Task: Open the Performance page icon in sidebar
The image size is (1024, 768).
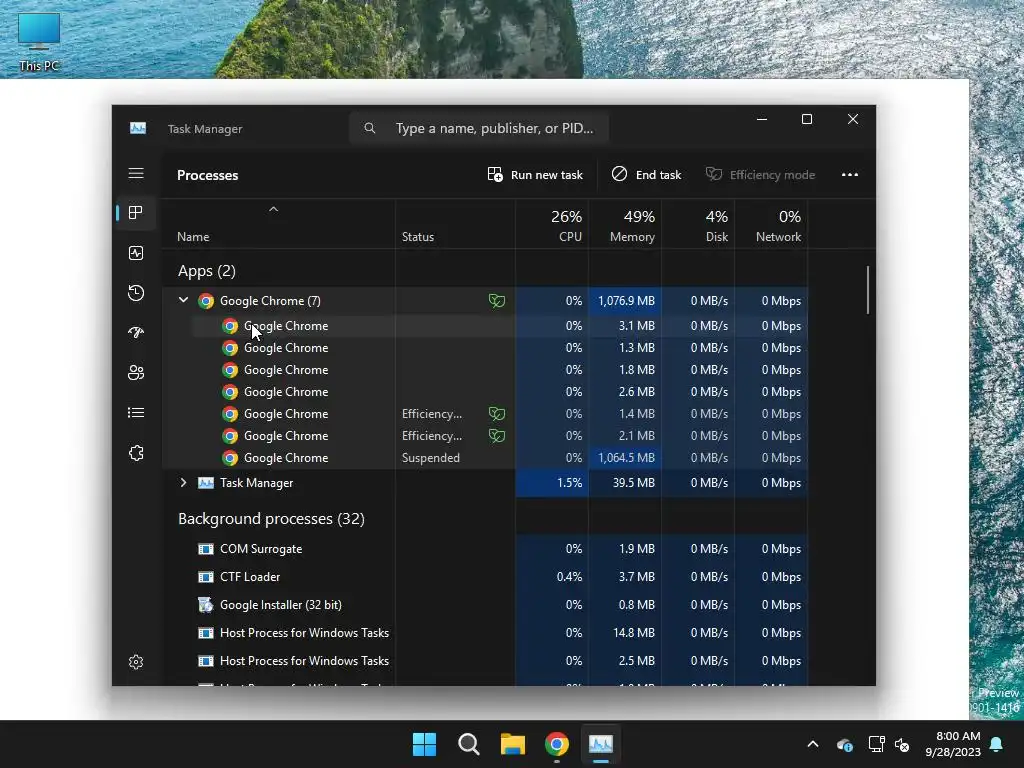Action: pos(136,253)
